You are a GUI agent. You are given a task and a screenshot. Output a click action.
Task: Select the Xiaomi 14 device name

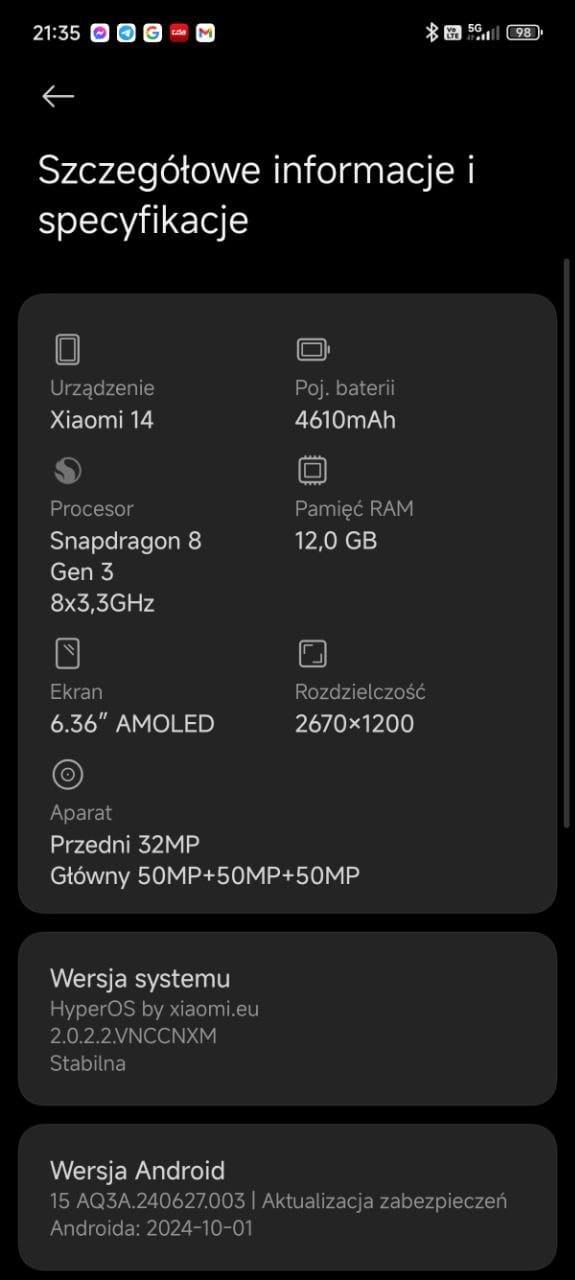[x=102, y=420]
